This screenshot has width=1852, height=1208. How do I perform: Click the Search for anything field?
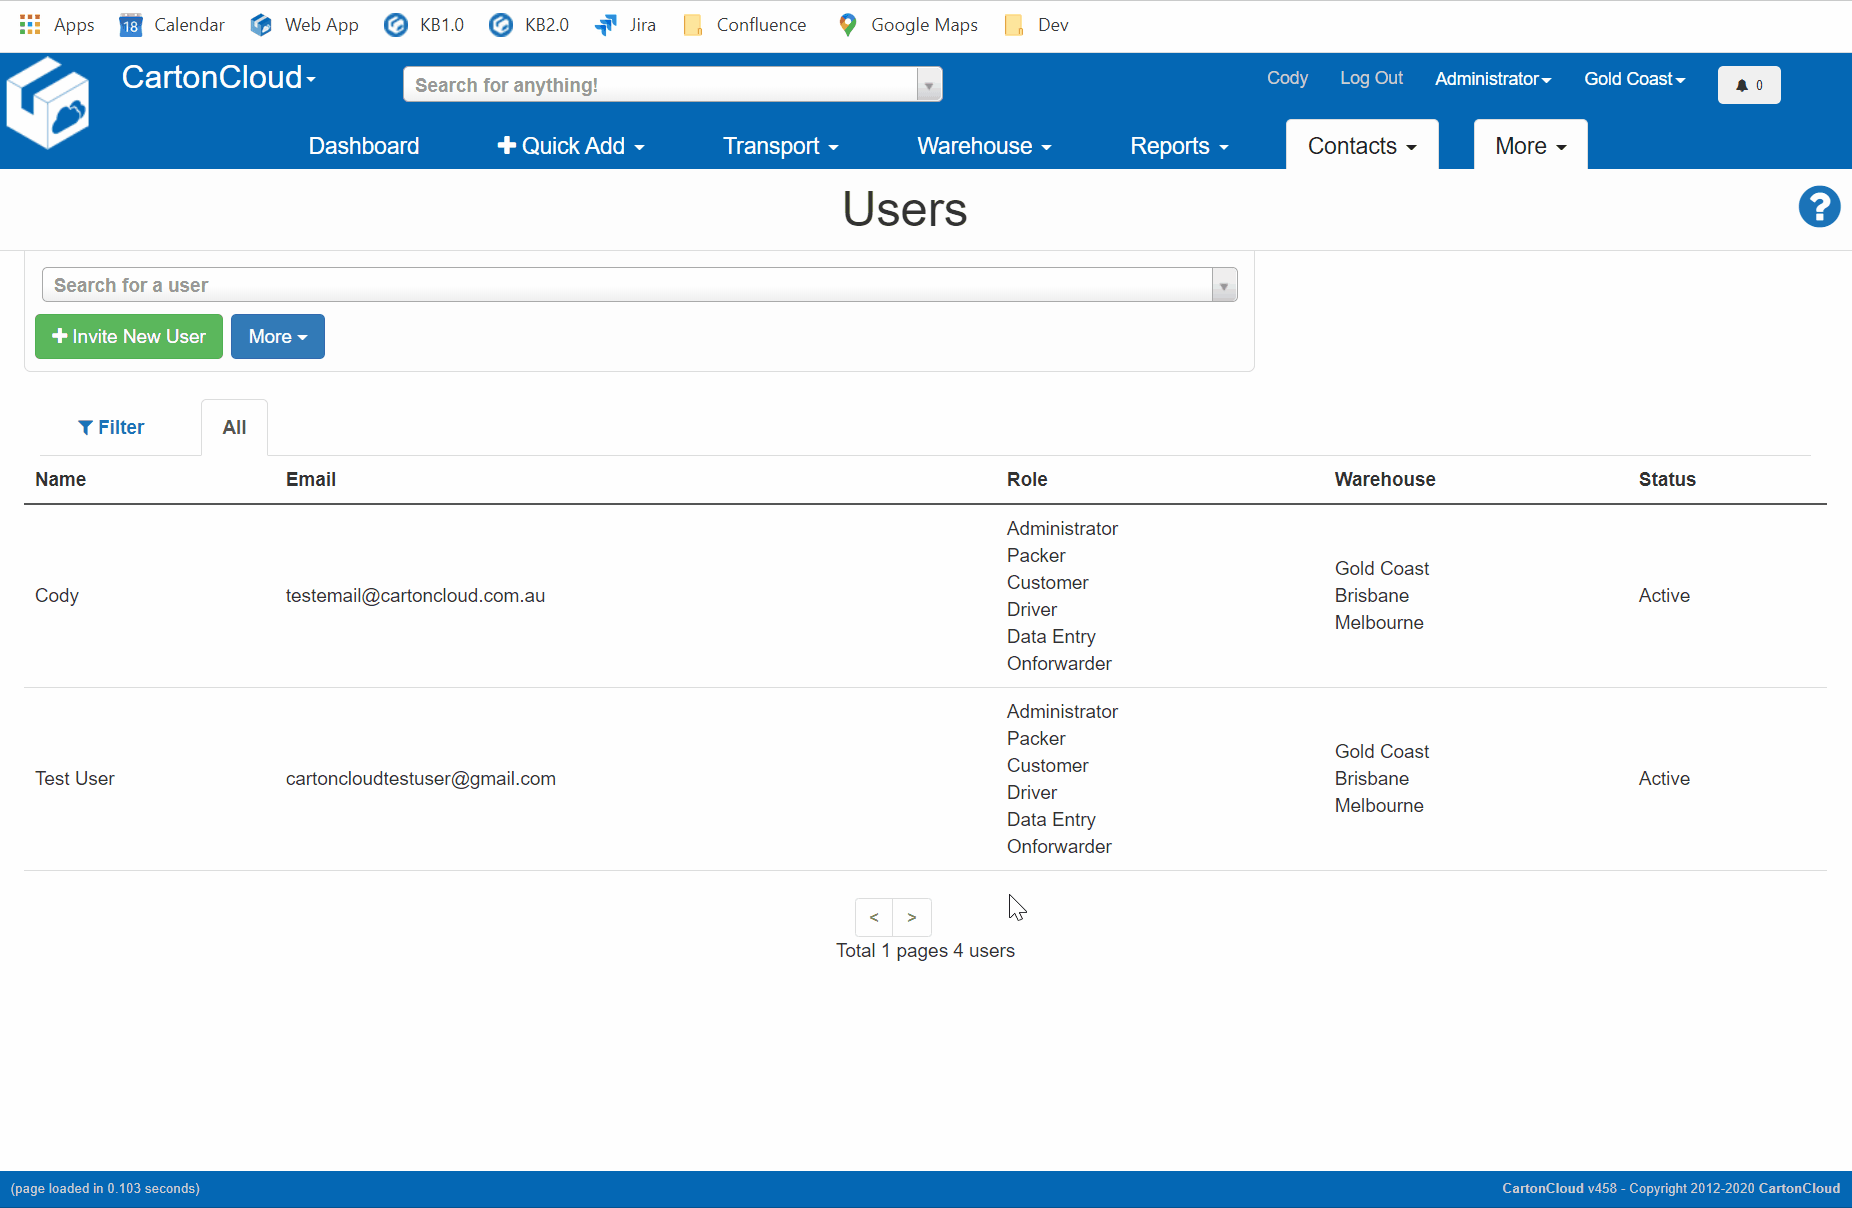pyautogui.click(x=660, y=85)
